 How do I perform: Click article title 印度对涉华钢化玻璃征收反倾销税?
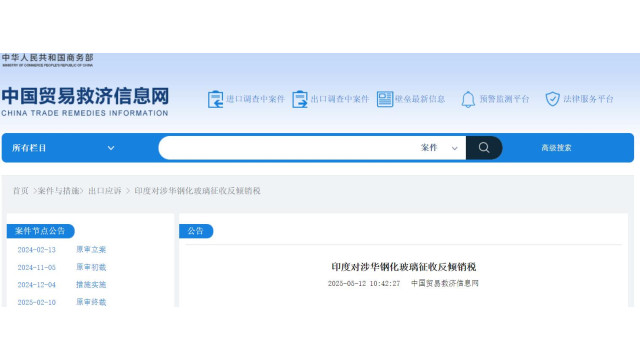404,267
